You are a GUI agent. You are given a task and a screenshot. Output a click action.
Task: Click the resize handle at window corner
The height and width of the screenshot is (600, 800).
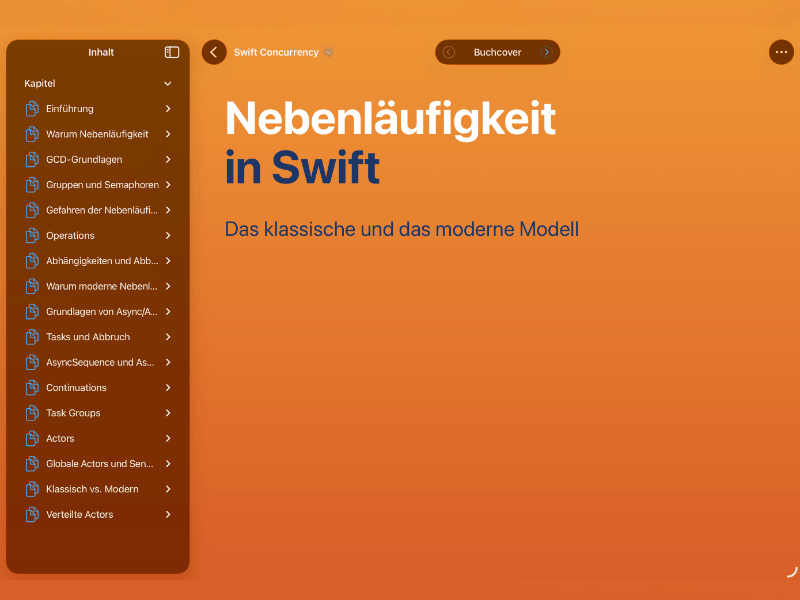tap(792, 572)
